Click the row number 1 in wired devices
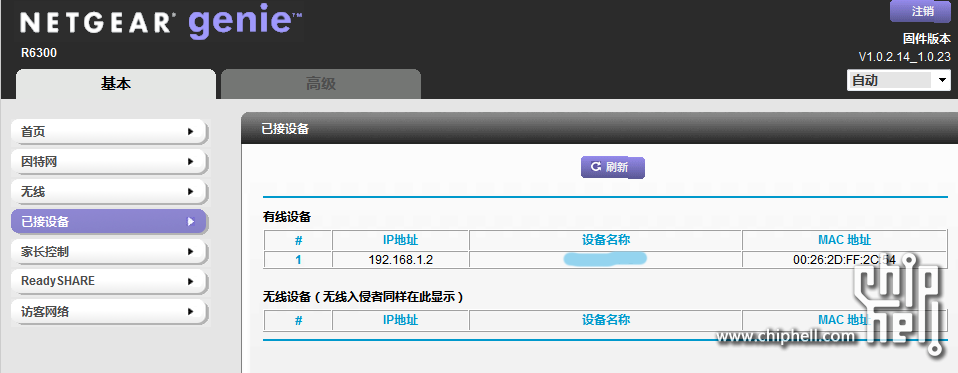Viewport: 958px width, 373px height. [298, 259]
